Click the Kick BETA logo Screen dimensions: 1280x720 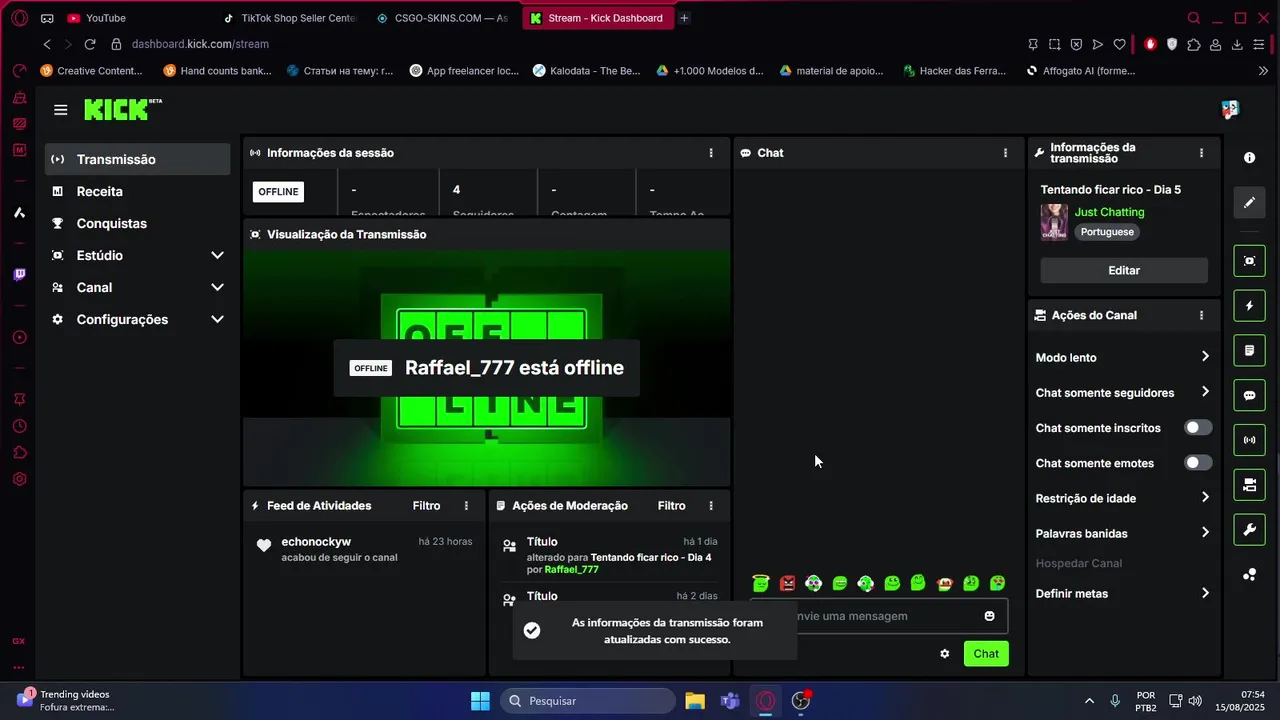pos(122,109)
